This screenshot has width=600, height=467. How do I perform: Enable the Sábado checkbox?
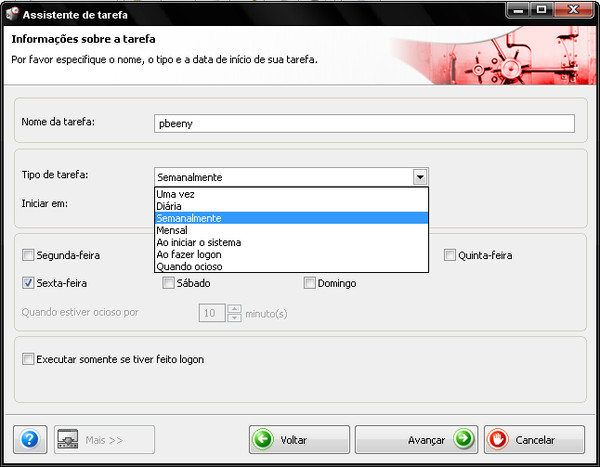point(168,283)
